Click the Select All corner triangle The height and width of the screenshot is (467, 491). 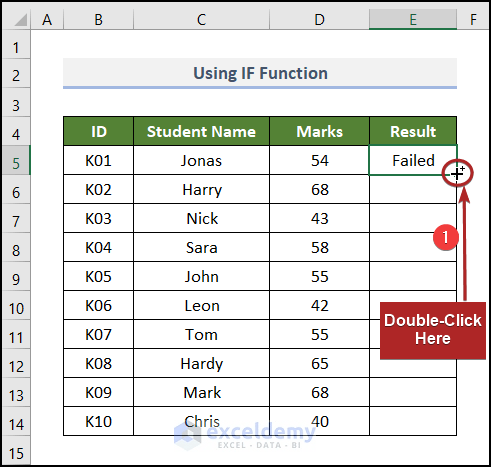(21, 20)
